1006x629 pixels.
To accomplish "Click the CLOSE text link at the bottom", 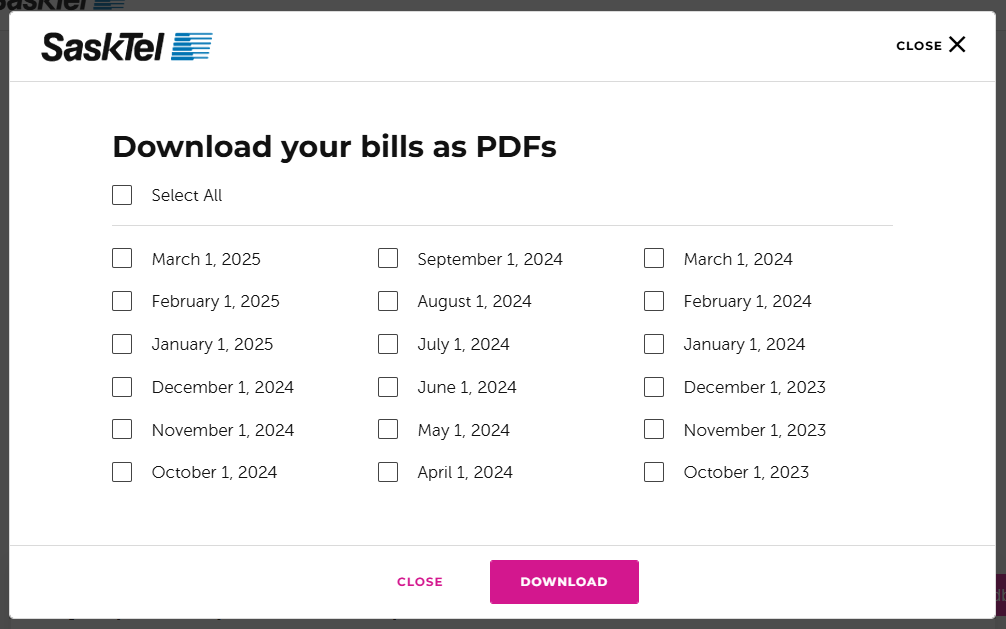I will [x=420, y=581].
